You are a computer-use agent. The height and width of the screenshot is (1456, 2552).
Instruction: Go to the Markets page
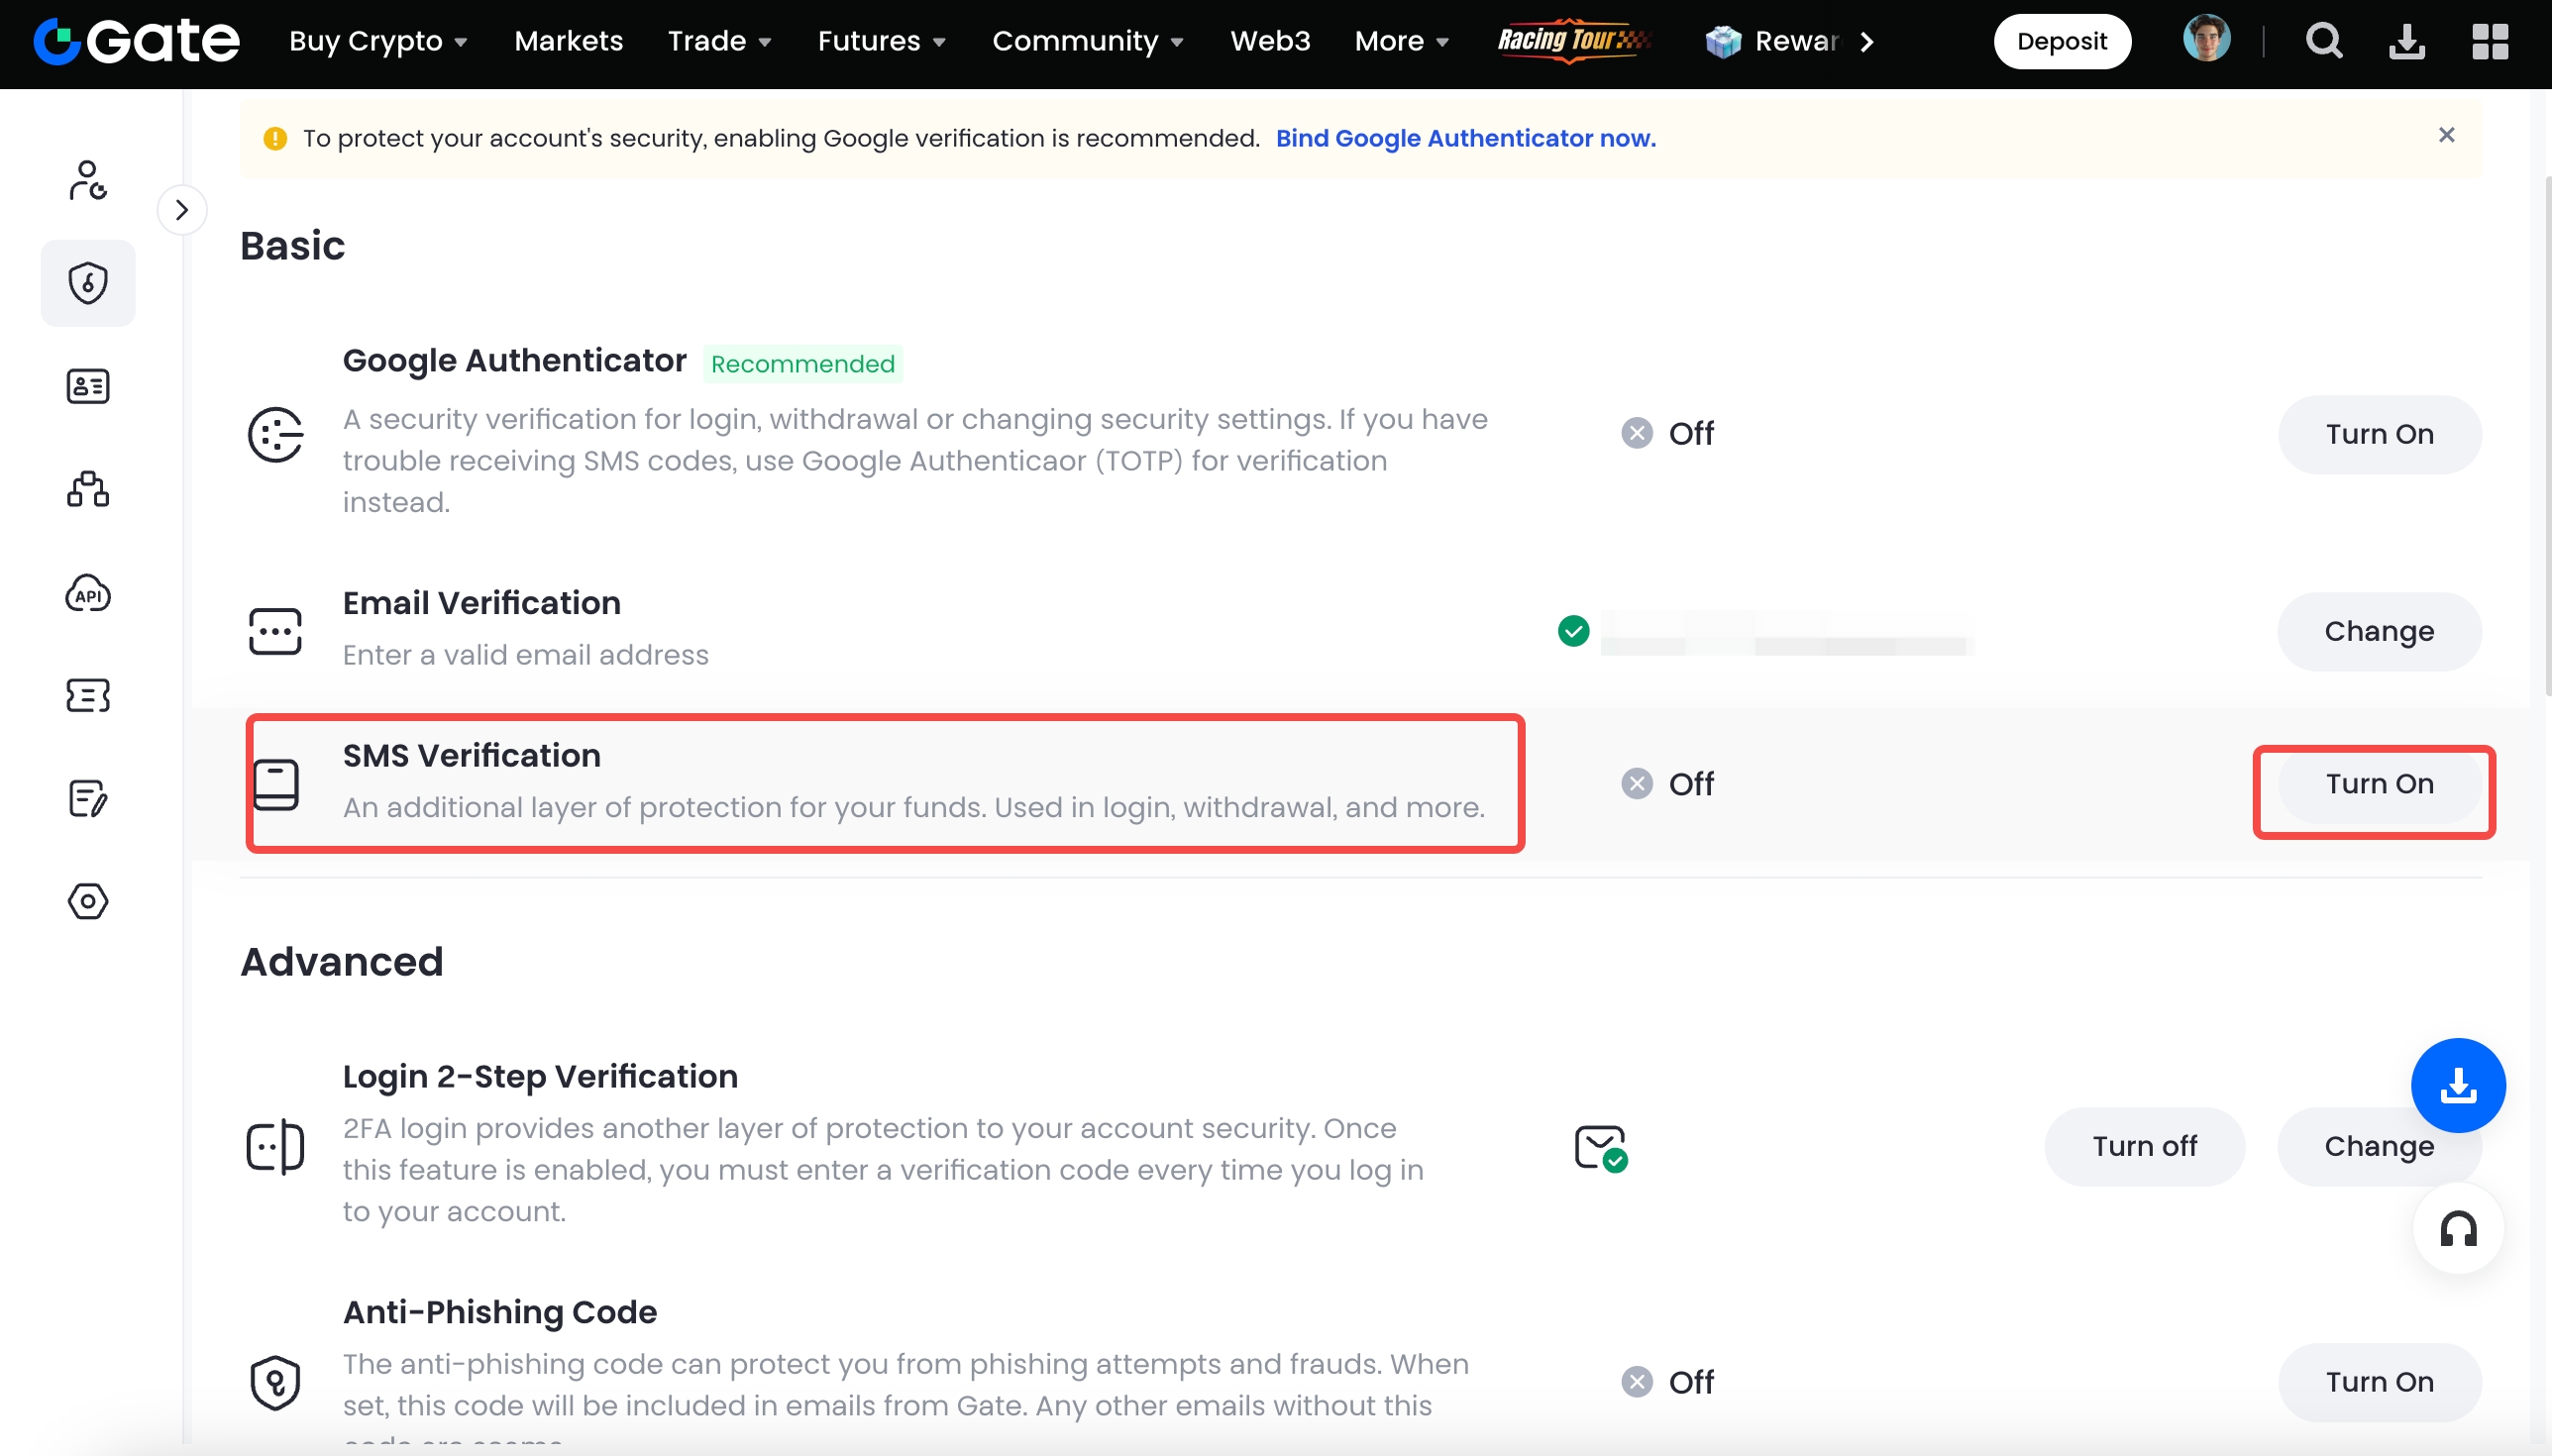coord(568,41)
